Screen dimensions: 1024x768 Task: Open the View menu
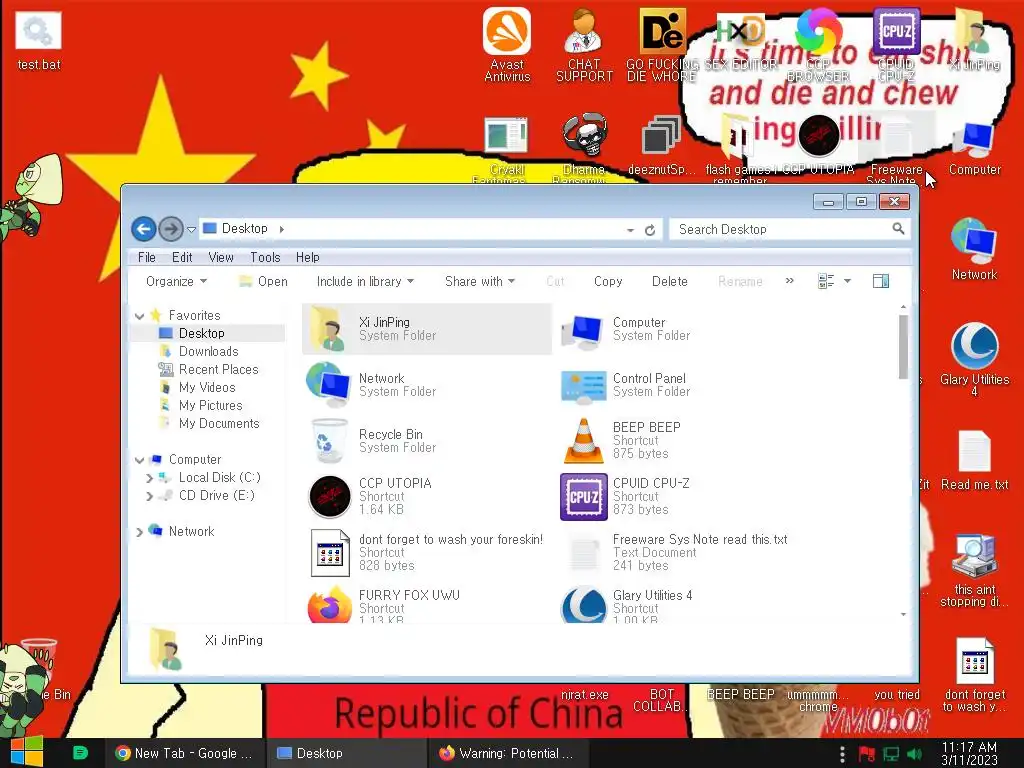(x=221, y=257)
